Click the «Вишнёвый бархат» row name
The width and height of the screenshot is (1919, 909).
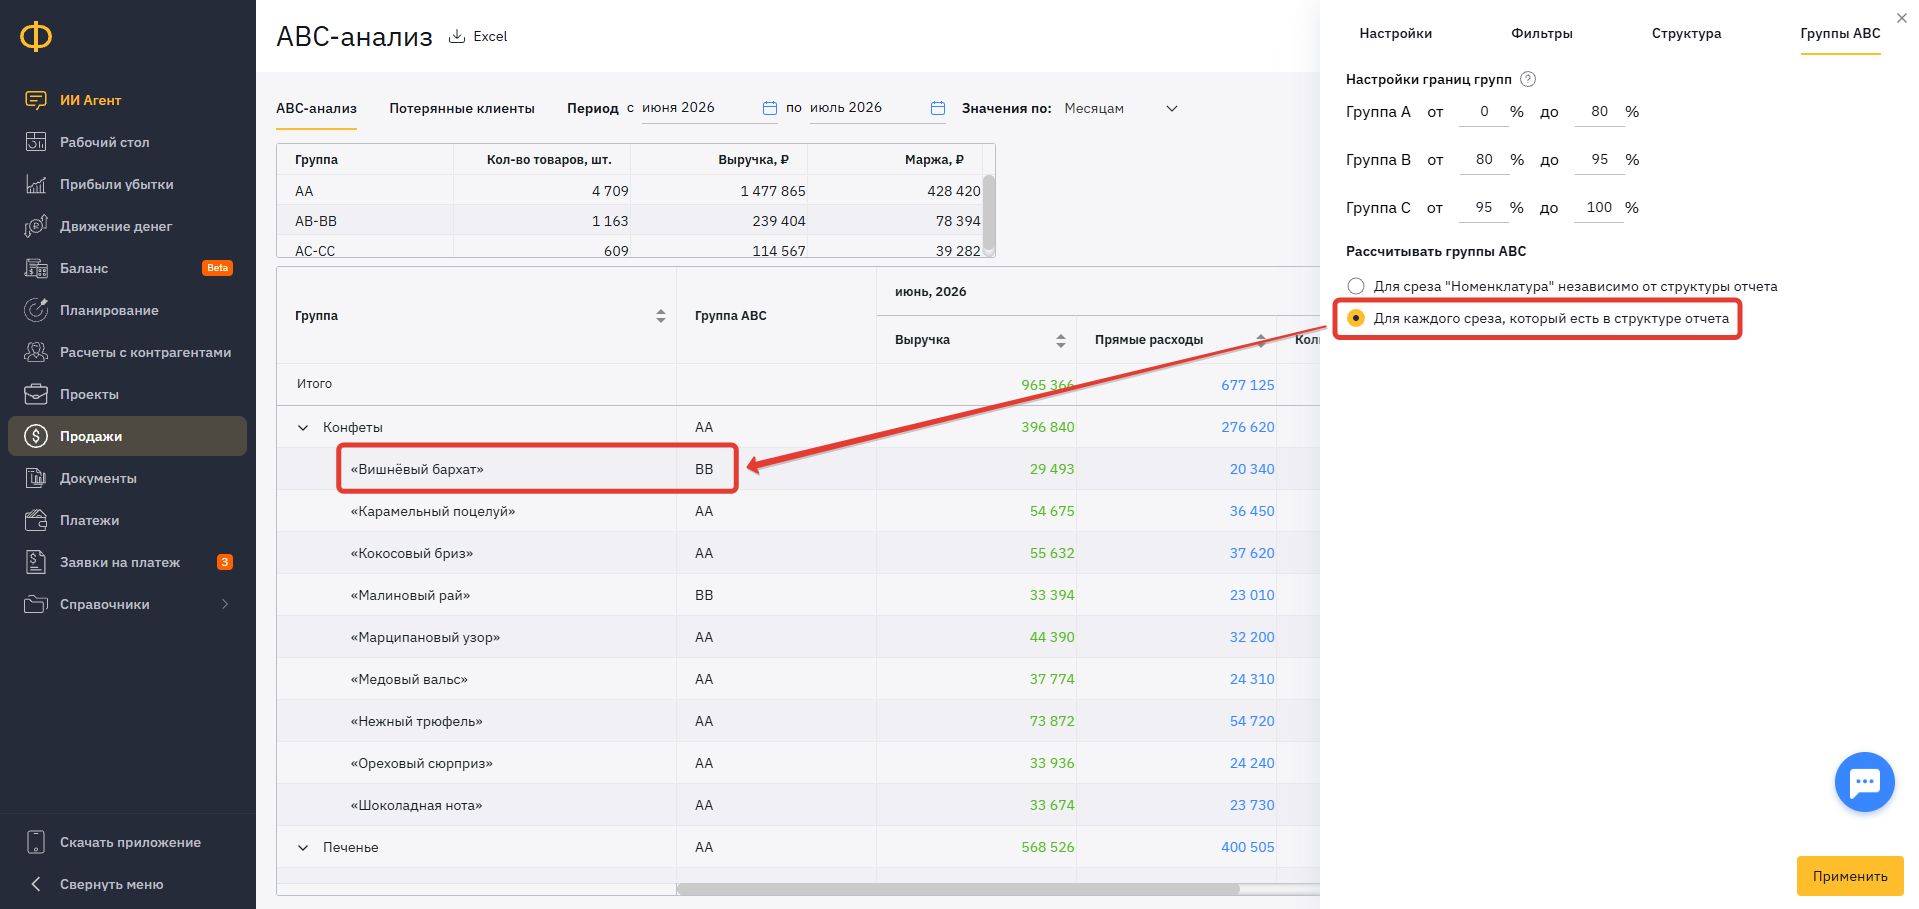click(x=417, y=470)
